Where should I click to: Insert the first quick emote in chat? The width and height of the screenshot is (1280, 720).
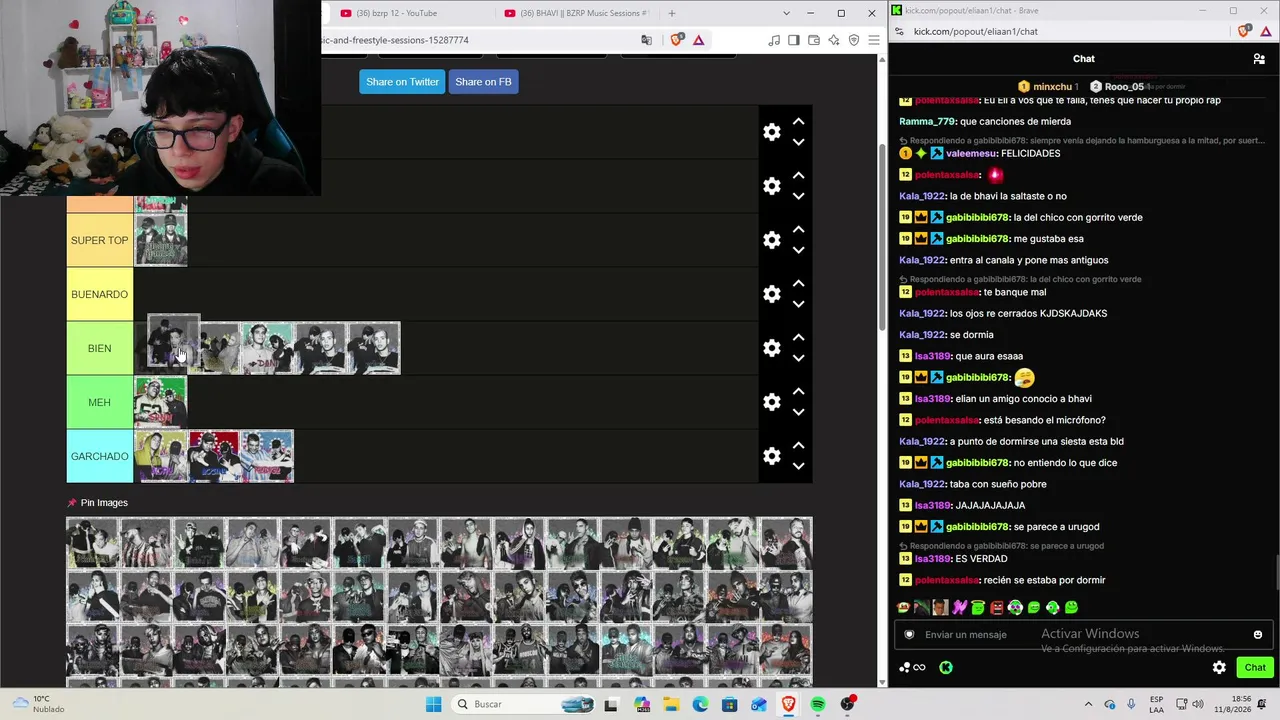904,607
